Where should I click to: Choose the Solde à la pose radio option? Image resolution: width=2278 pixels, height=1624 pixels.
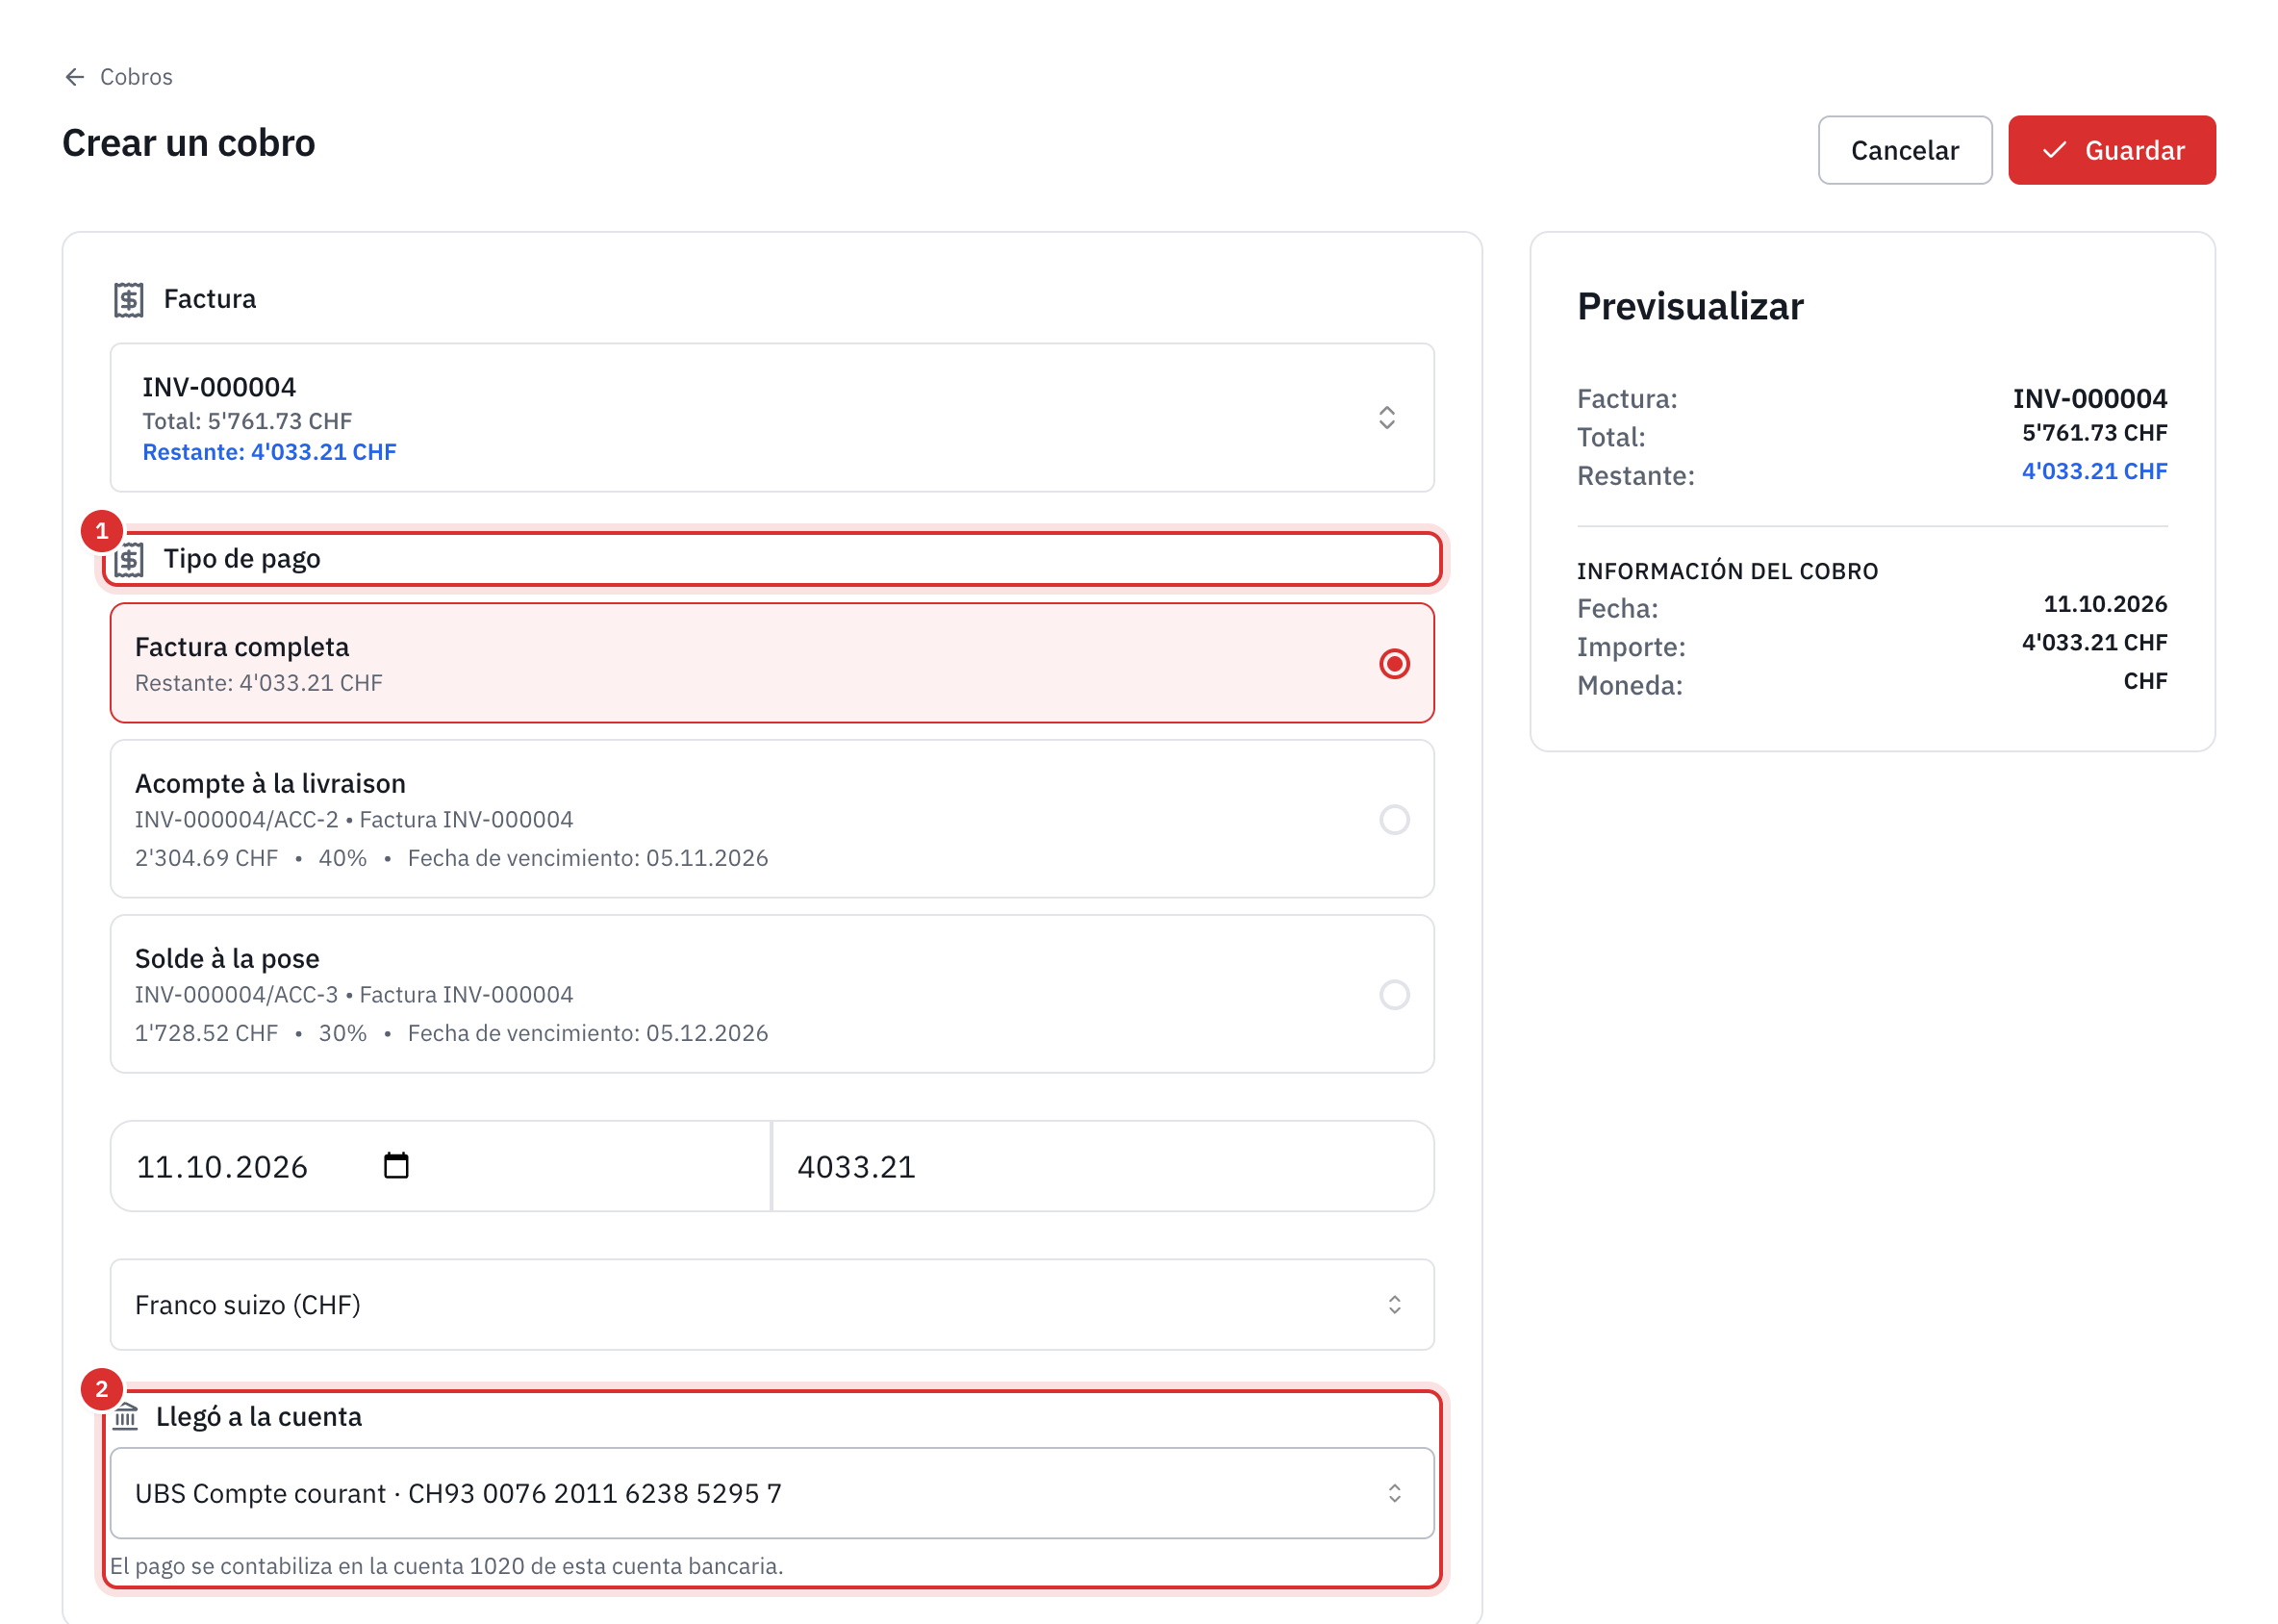(1394, 995)
